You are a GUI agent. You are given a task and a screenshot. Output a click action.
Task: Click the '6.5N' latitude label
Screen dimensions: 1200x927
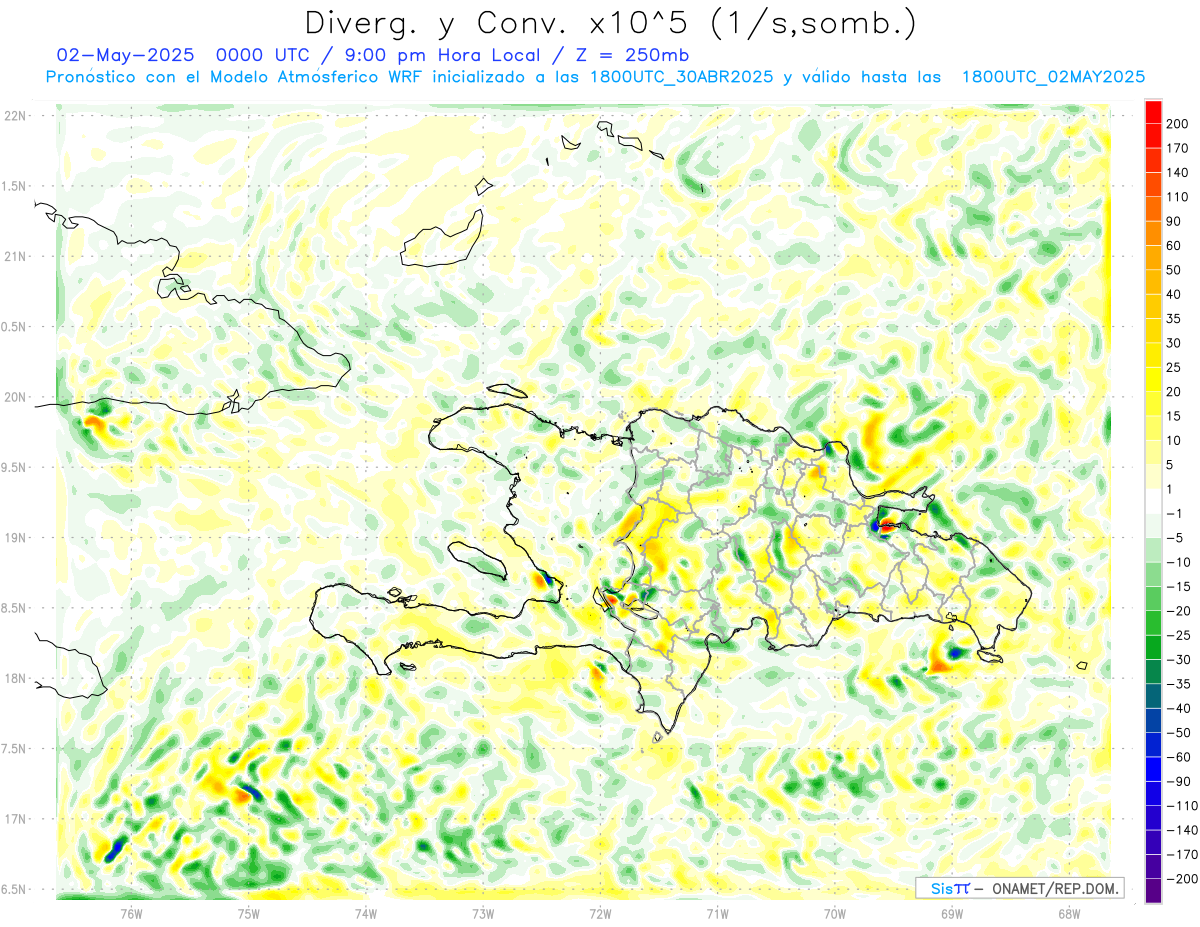[13, 889]
